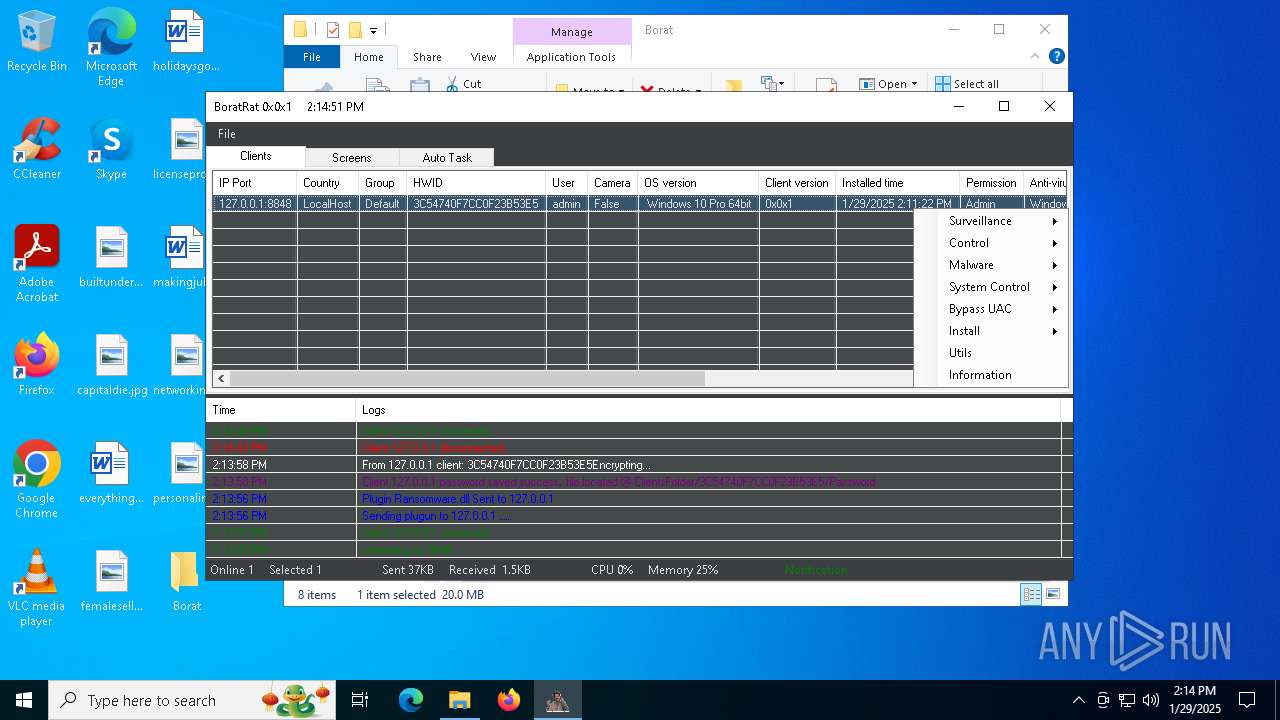Open View tab in explorer window
Screen dimensions: 1280x720
tap(483, 57)
